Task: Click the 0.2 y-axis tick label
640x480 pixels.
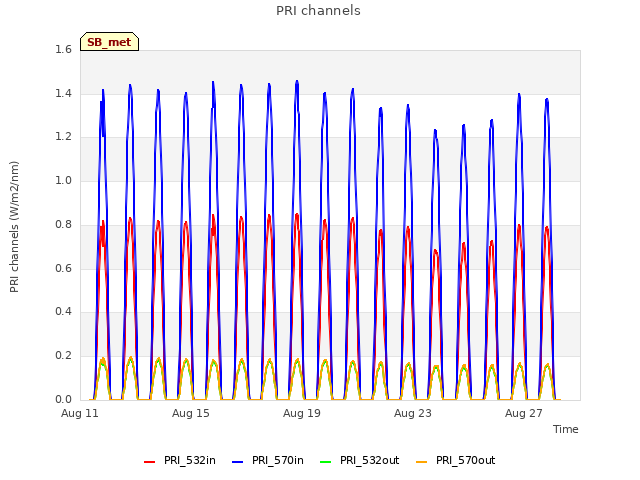Action: click(63, 356)
